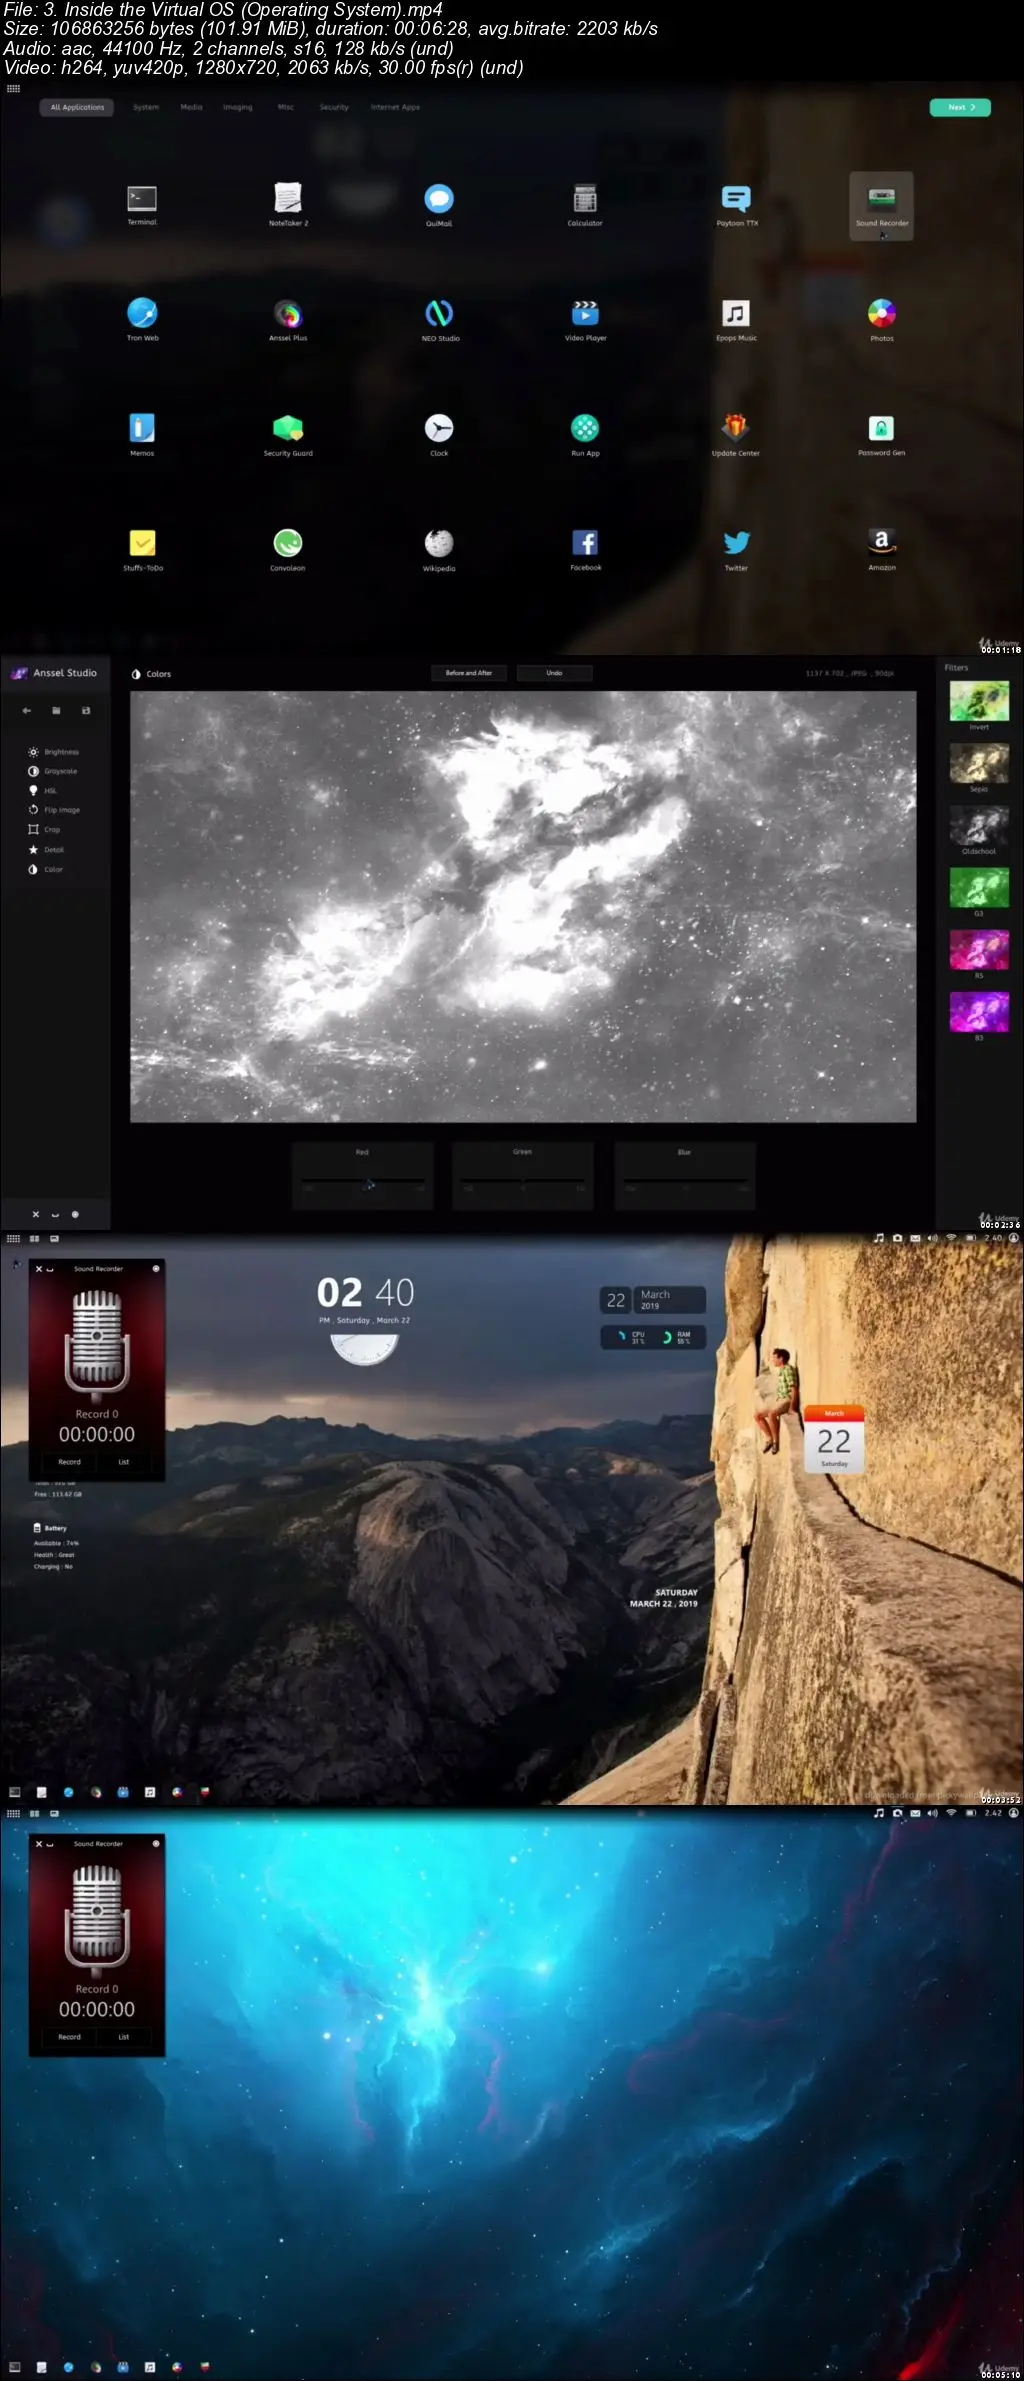Screen dimensions: 1024x2381
Task: Select Grayscale option in Anssel sidebar
Action: (53, 771)
